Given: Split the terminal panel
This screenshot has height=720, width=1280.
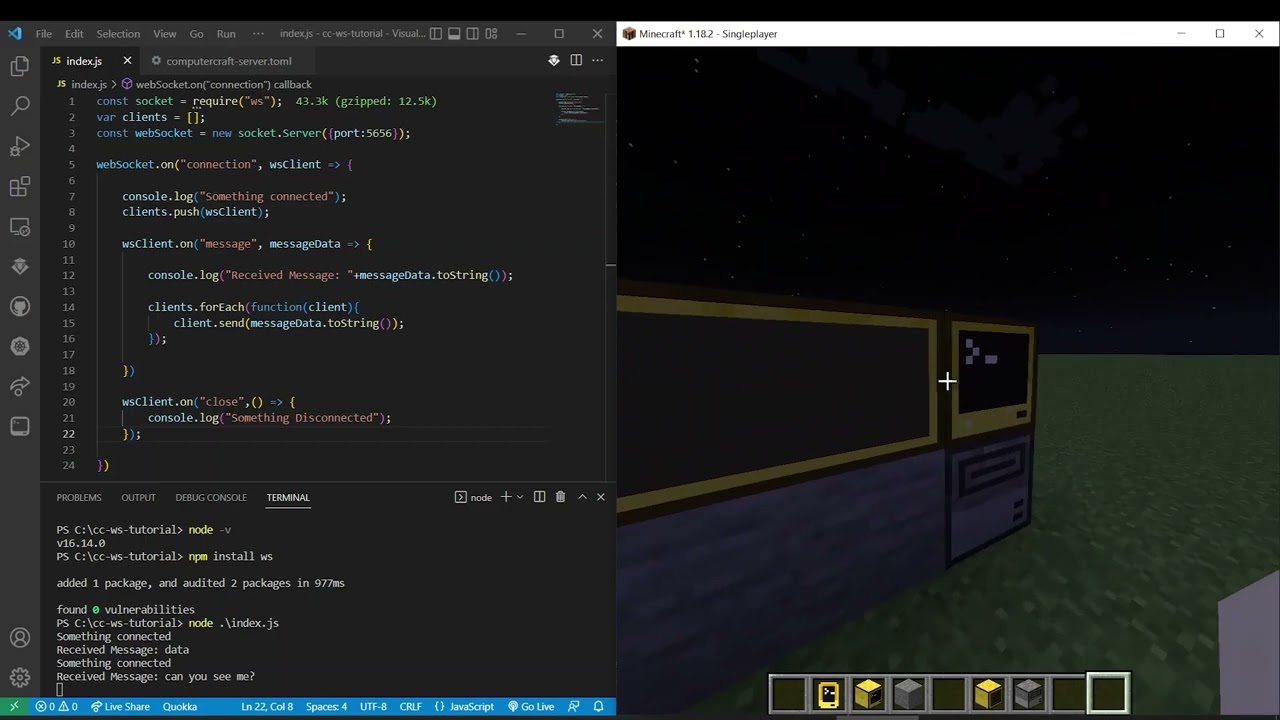Looking at the screenshot, I should coord(539,497).
